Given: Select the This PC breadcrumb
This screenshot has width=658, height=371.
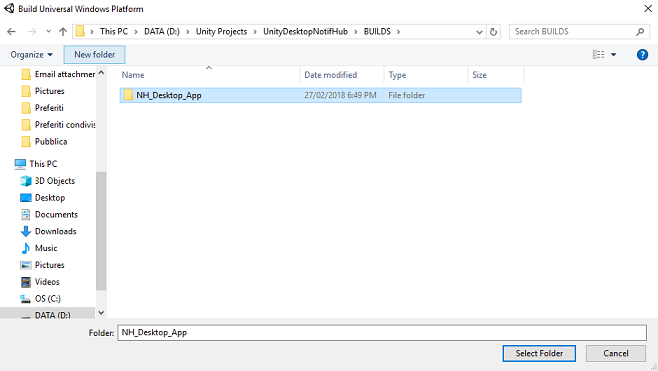Looking at the screenshot, I should [114, 31].
